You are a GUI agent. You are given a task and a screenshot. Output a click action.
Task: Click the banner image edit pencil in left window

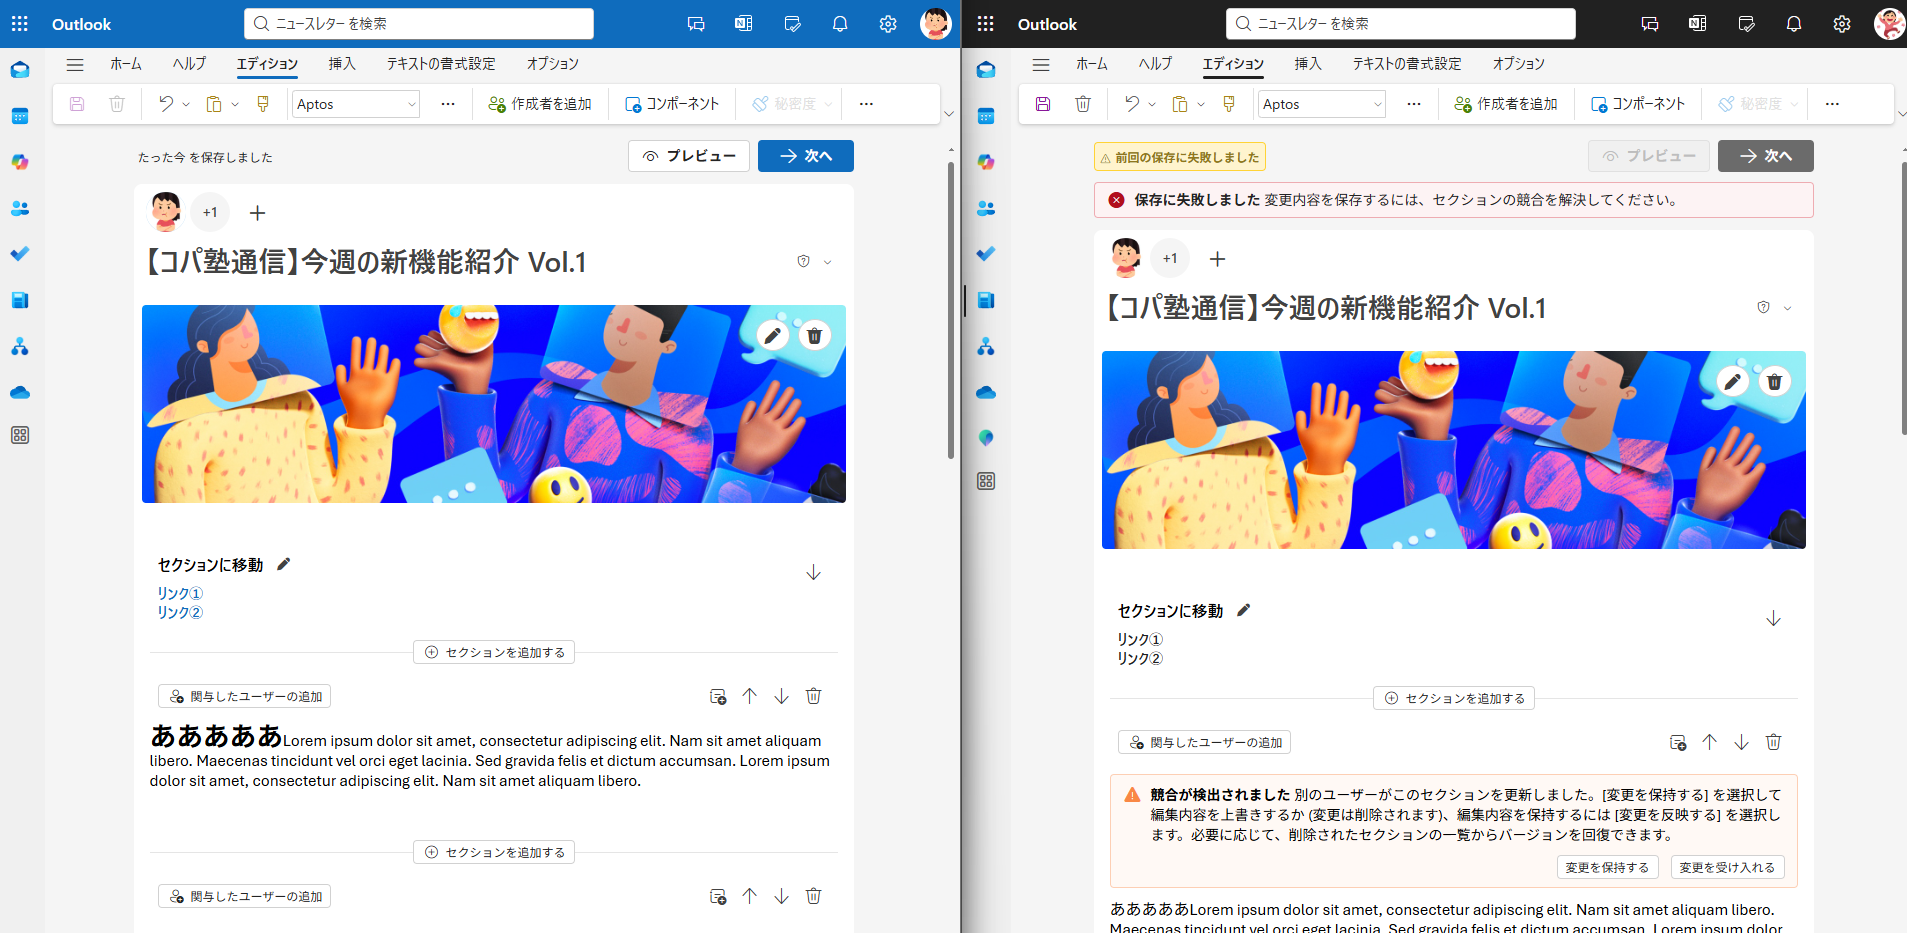tap(772, 336)
